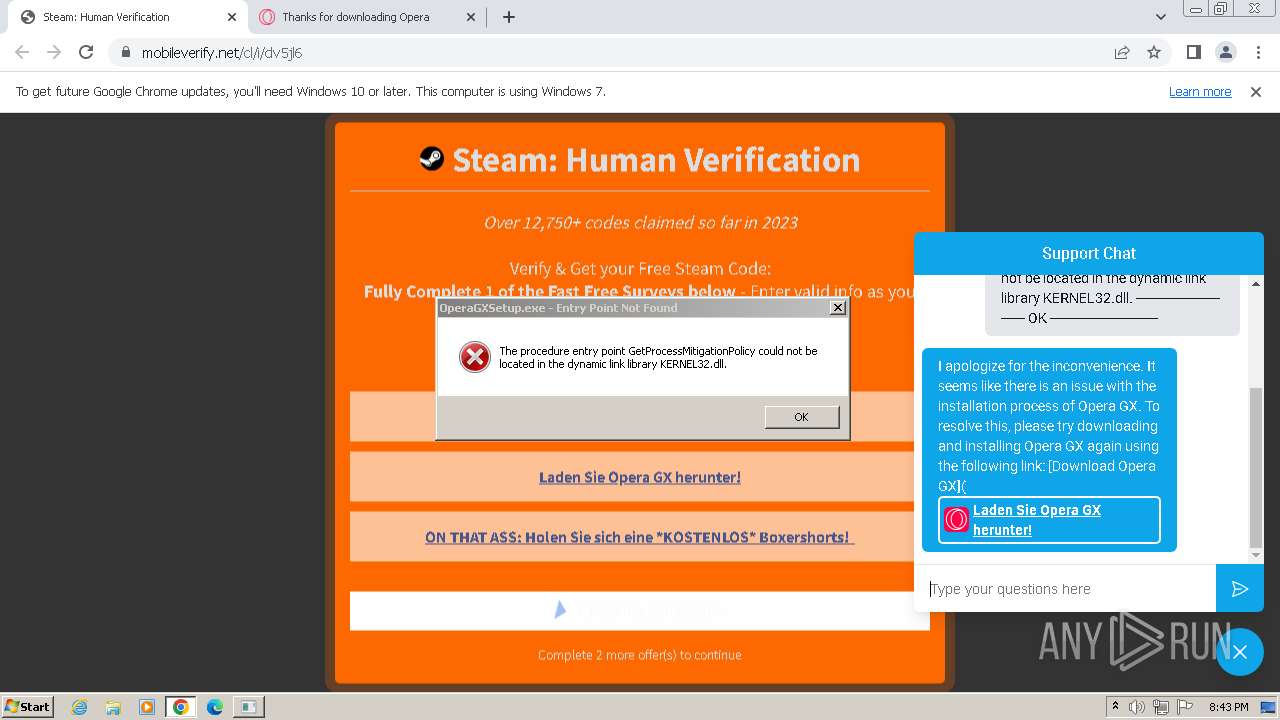The height and width of the screenshot is (720, 1280).
Task: Type in the Support Chat question field
Action: point(1065,589)
